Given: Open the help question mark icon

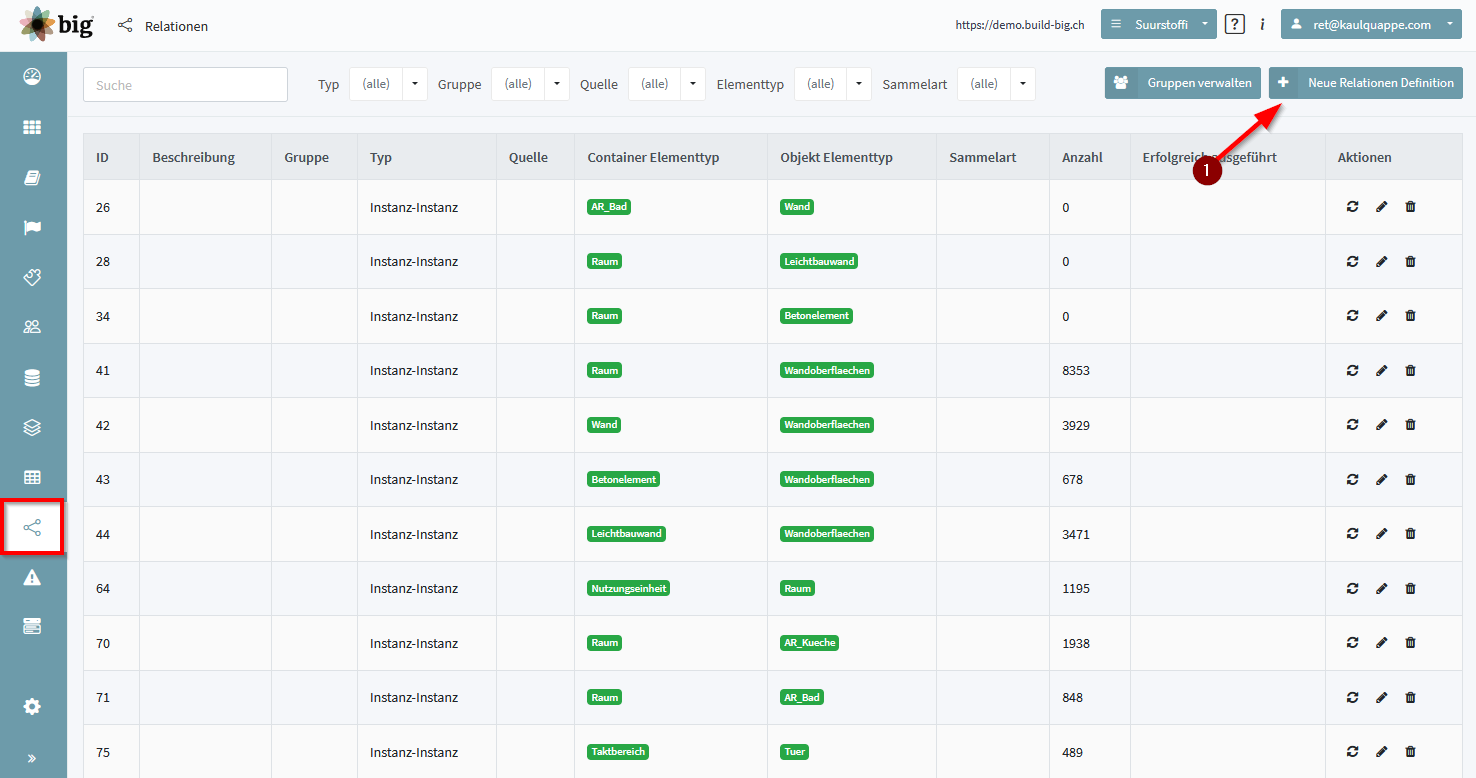Looking at the screenshot, I should pyautogui.click(x=1235, y=24).
